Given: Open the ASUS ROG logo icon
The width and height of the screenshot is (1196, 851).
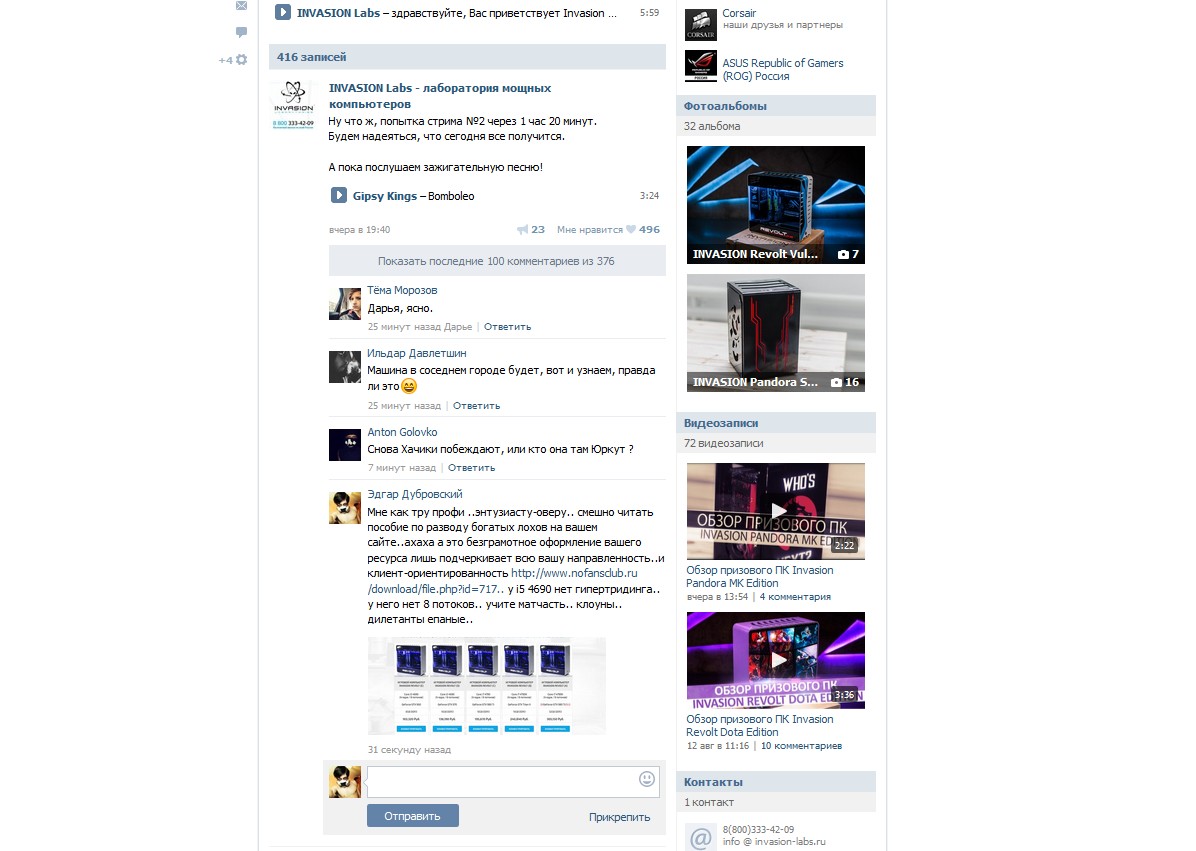Looking at the screenshot, I should [x=701, y=66].
